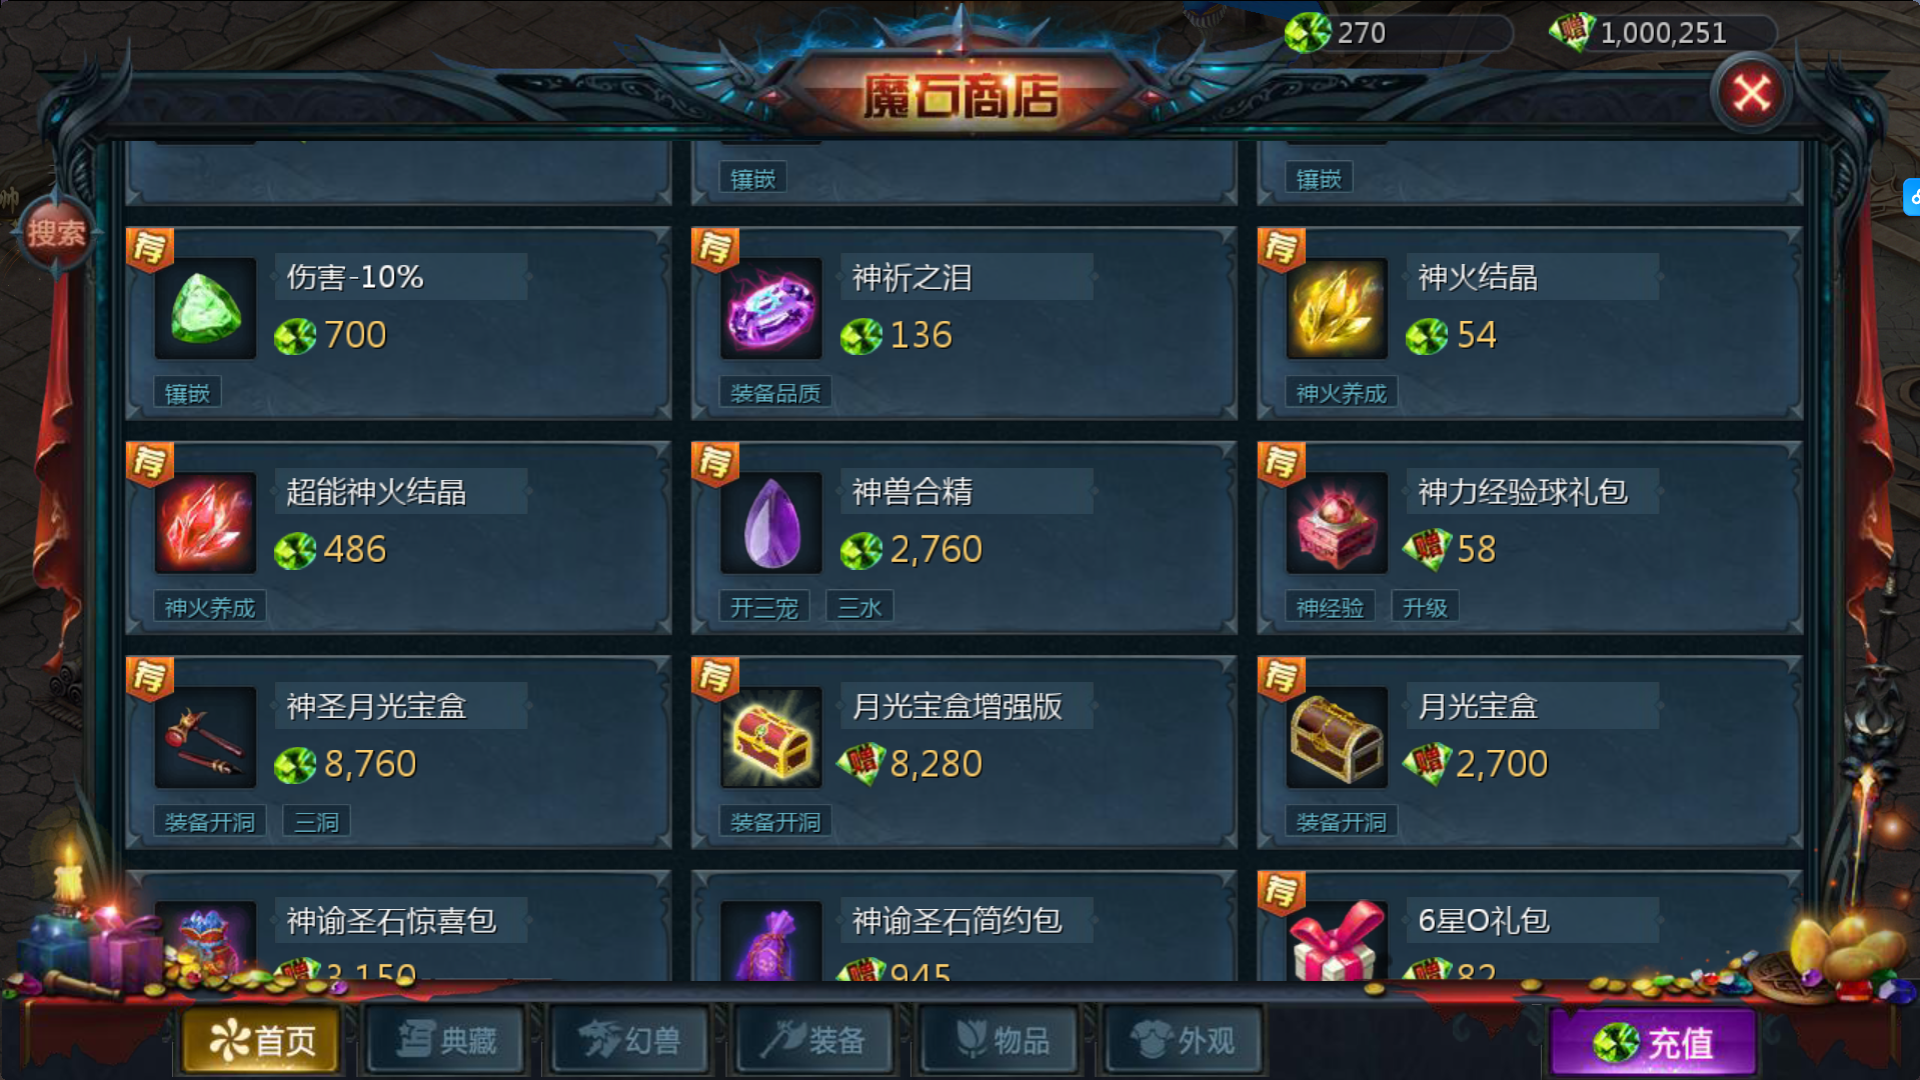Filter by the 装备品质 tag
Screen dimensions: 1920x1080
coord(775,393)
